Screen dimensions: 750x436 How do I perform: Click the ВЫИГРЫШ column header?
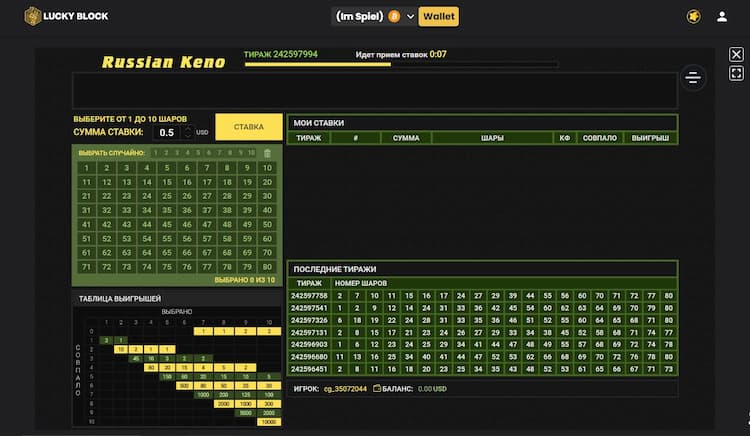tap(651, 138)
